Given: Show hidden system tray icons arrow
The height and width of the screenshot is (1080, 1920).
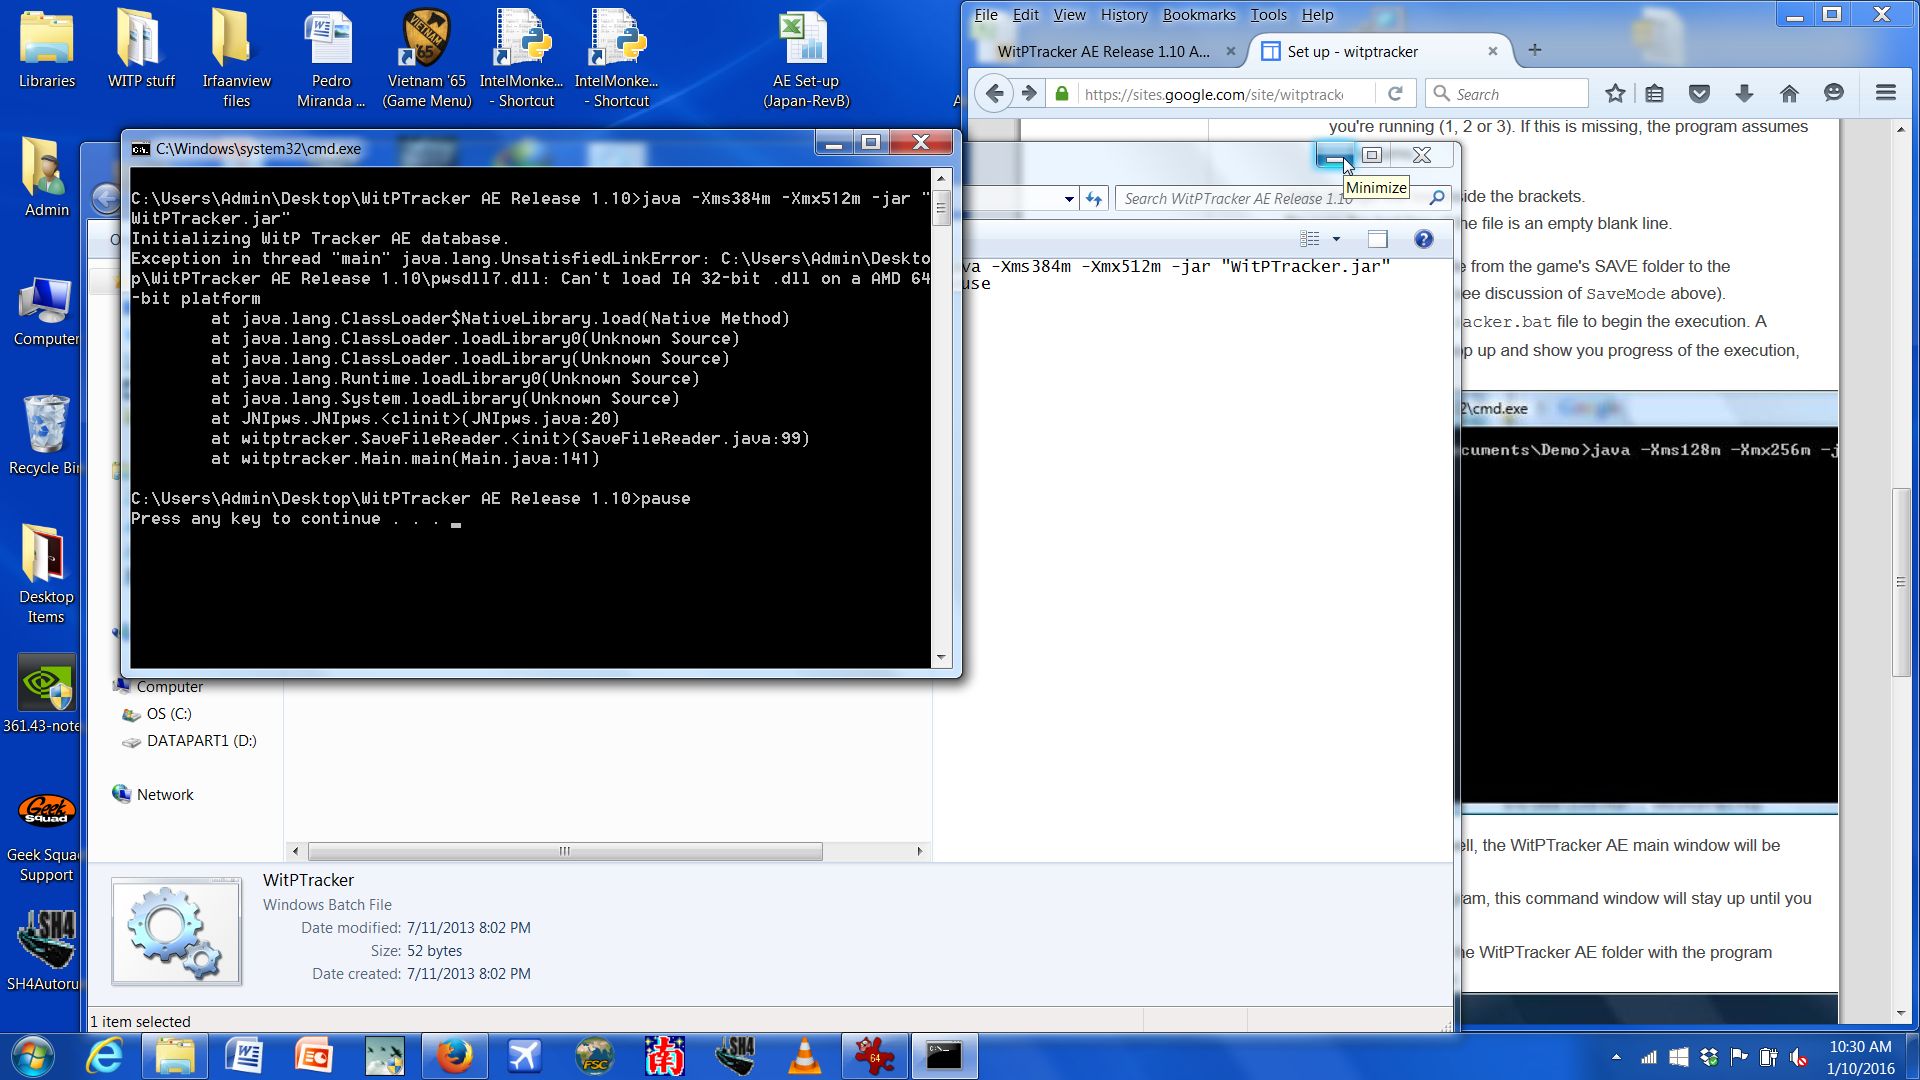Looking at the screenshot, I should tap(1616, 1057).
